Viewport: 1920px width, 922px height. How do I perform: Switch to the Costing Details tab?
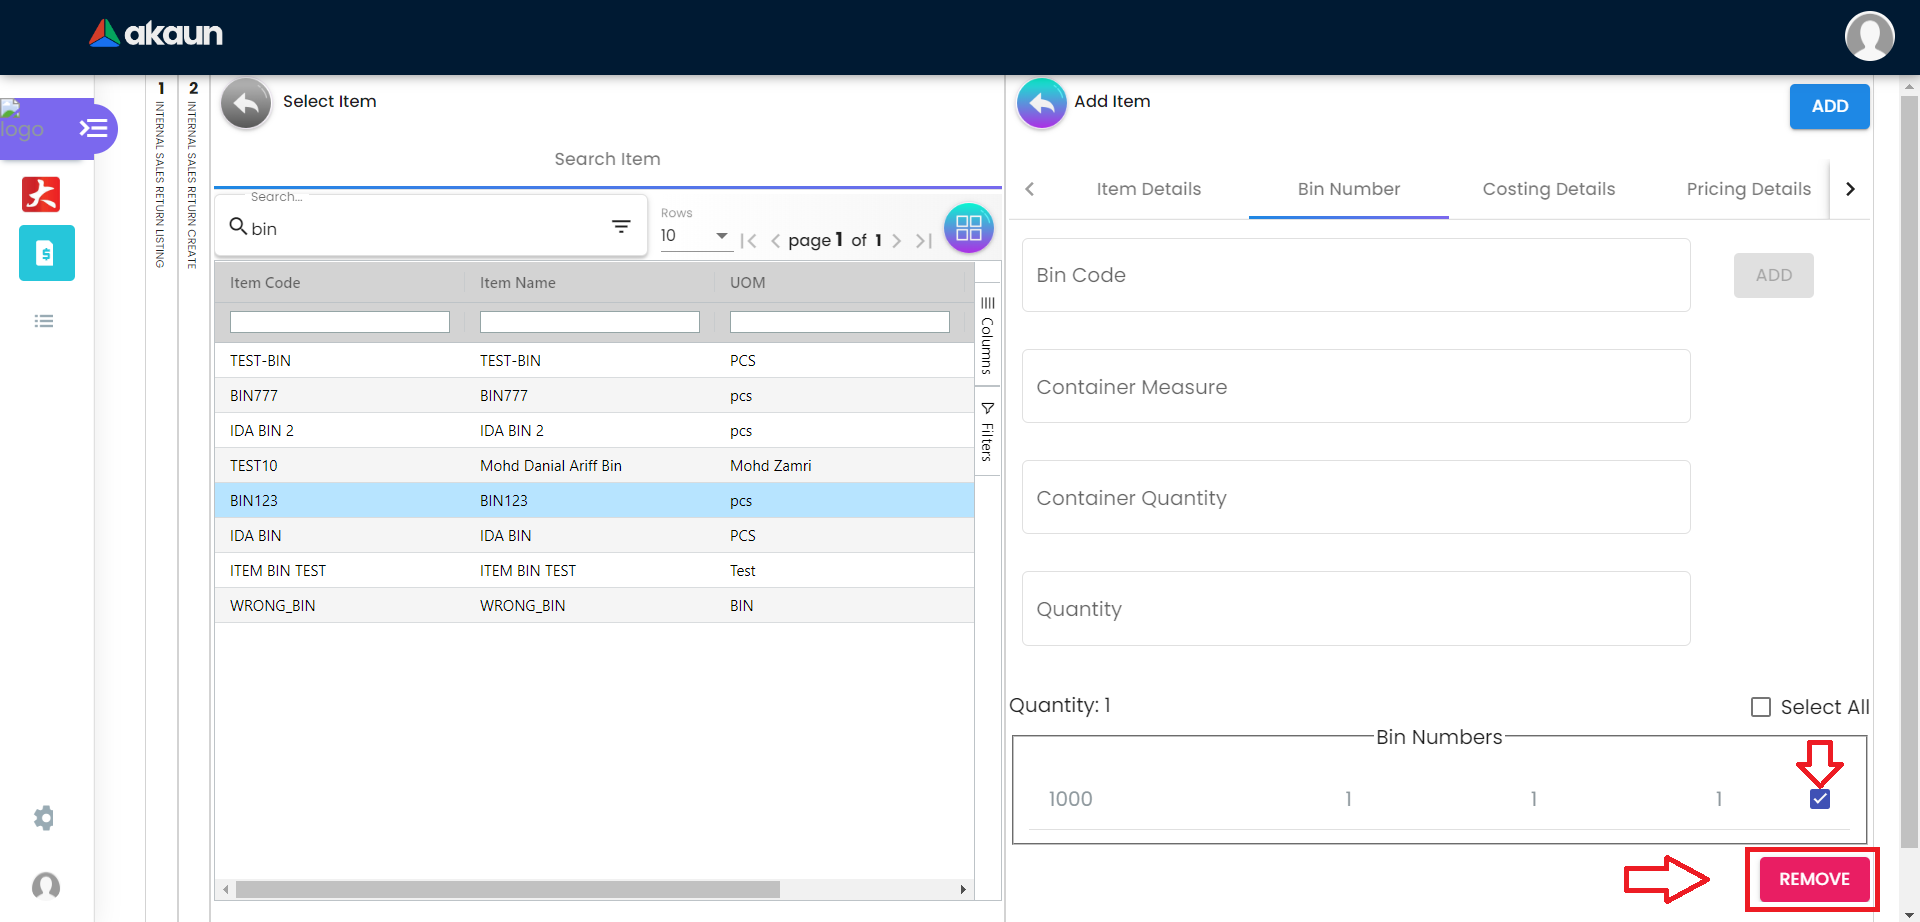(x=1548, y=189)
